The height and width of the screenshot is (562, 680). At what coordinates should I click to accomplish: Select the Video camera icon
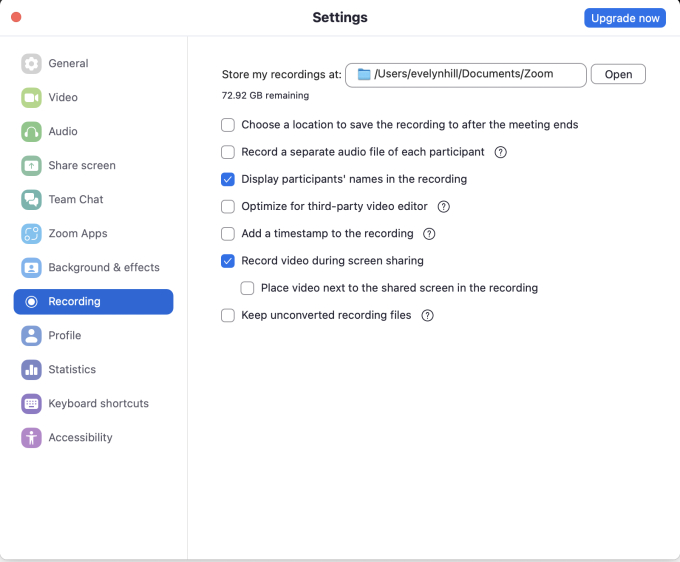click(31, 98)
